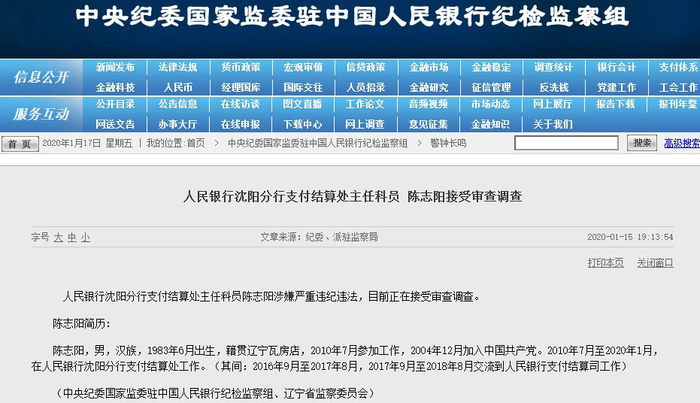
Task: Select the 金融知识 link
Action: pos(492,124)
